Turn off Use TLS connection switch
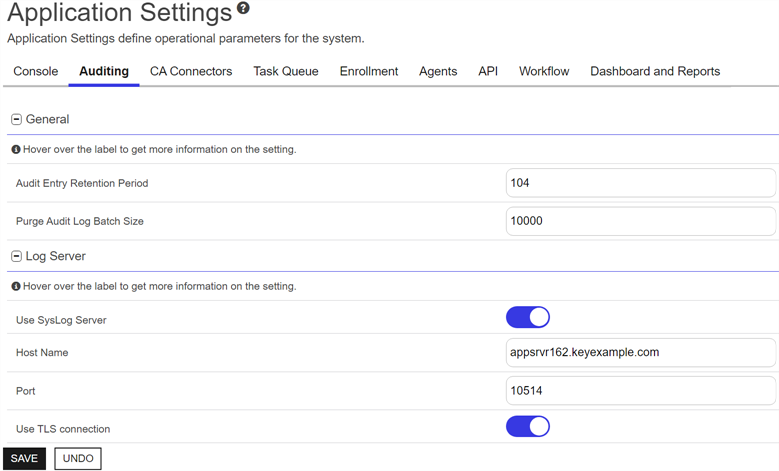 tap(527, 427)
